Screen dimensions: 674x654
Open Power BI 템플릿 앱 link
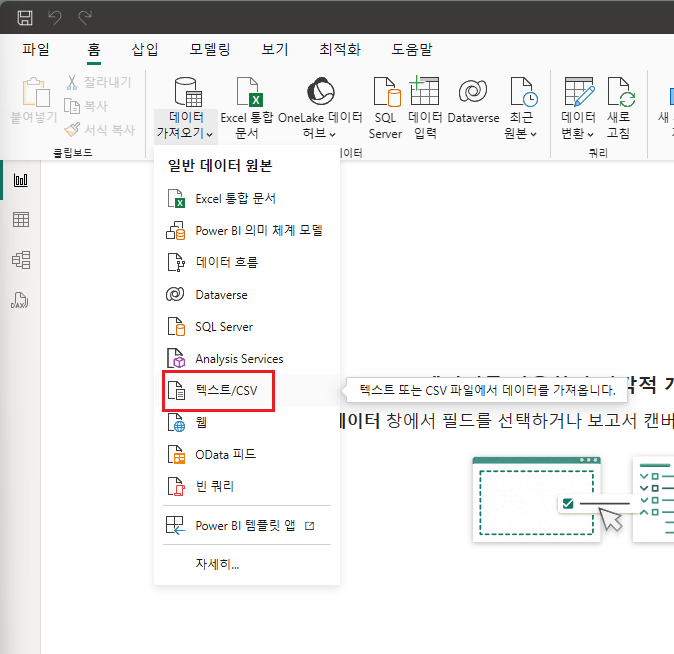point(247,525)
